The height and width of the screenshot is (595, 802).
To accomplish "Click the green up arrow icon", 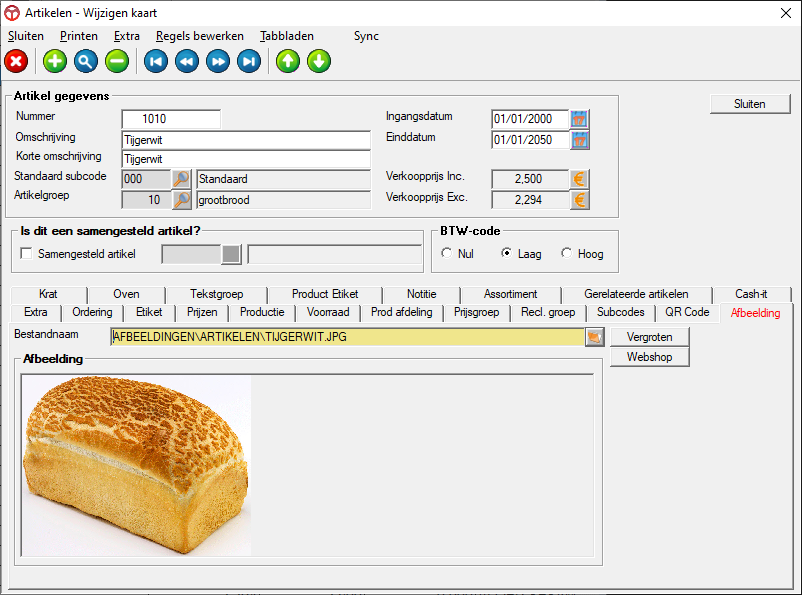I will click(x=288, y=61).
